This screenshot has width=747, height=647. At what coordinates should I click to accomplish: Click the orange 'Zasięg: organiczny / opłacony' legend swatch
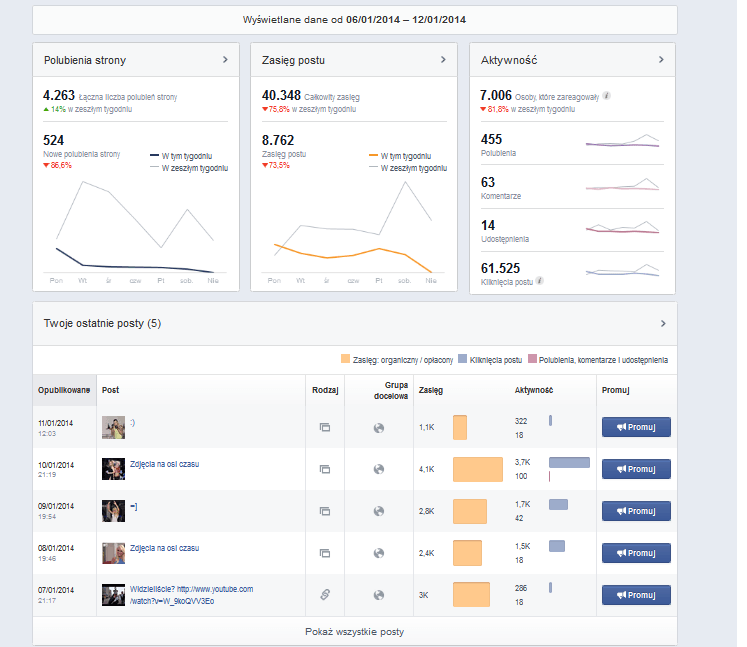(345, 360)
